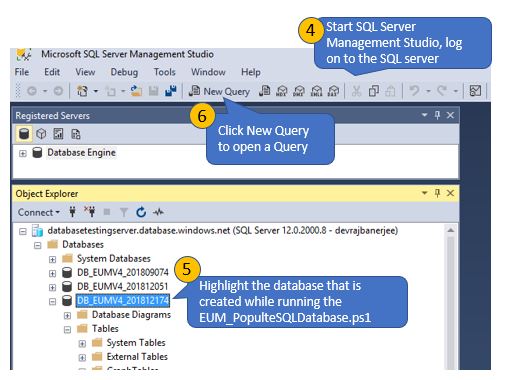The image size is (510, 380).
Task: Open the Debug menu
Action: point(124,72)
